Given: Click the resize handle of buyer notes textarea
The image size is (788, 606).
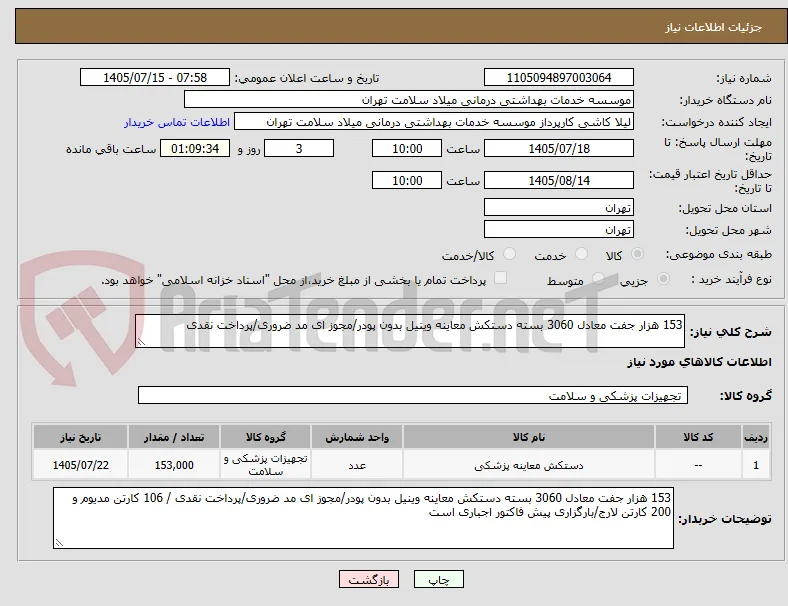Looking at the screenshot, I should (59, 543).
